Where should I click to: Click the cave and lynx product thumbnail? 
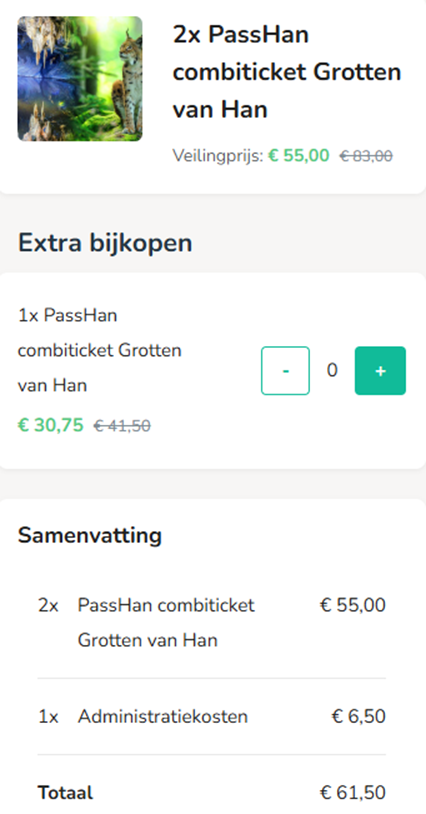tap(80, 79)
